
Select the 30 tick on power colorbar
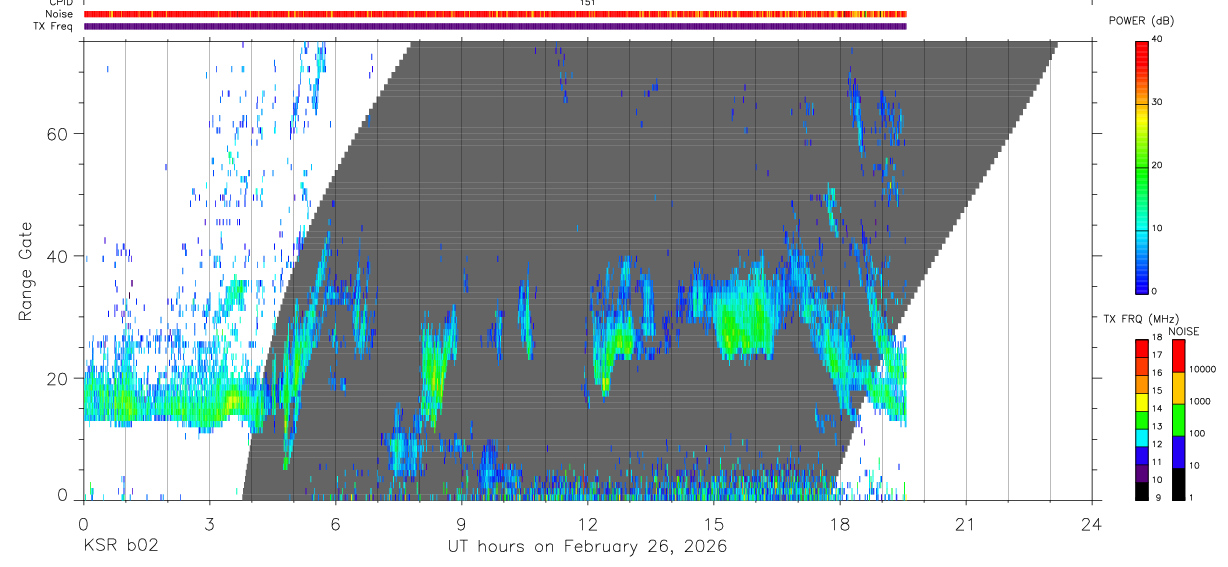[x=1156, y=102]
